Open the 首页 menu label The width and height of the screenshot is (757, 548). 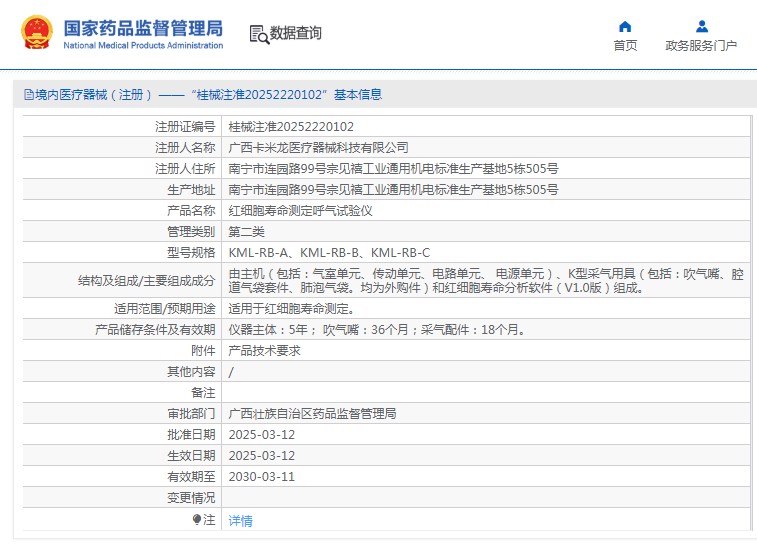click(625, 46)
